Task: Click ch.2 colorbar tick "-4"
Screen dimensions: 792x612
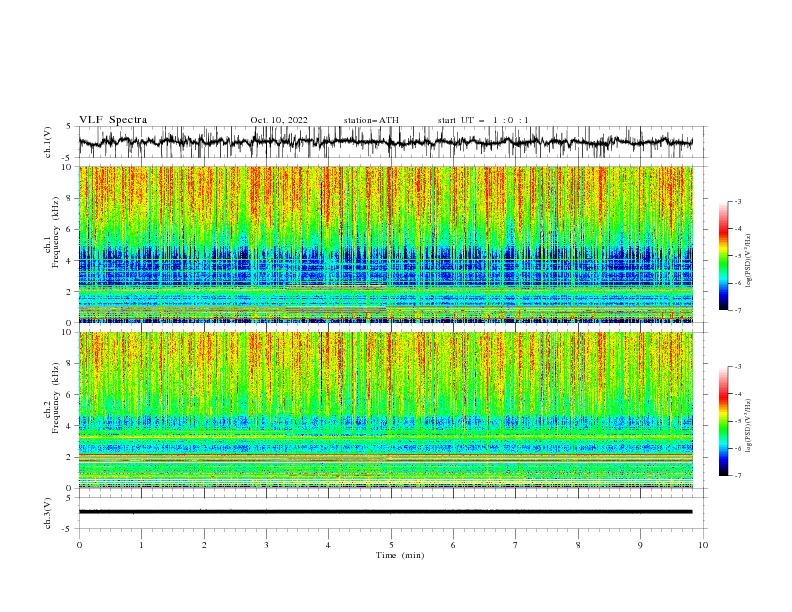Action: (x=738, y=394)
